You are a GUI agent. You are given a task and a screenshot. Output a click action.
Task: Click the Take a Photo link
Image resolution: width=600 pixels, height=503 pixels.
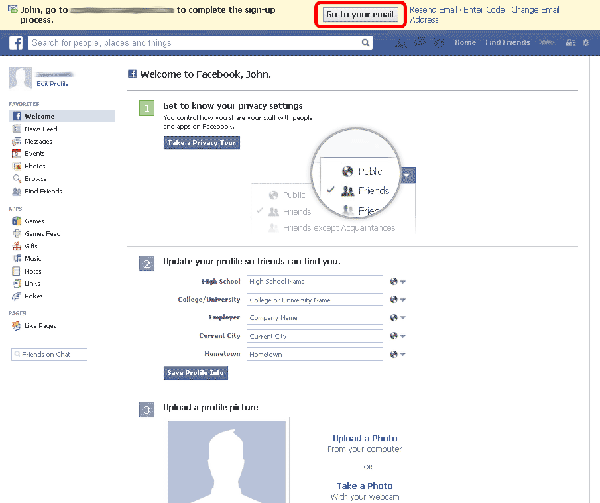point(364,486)
